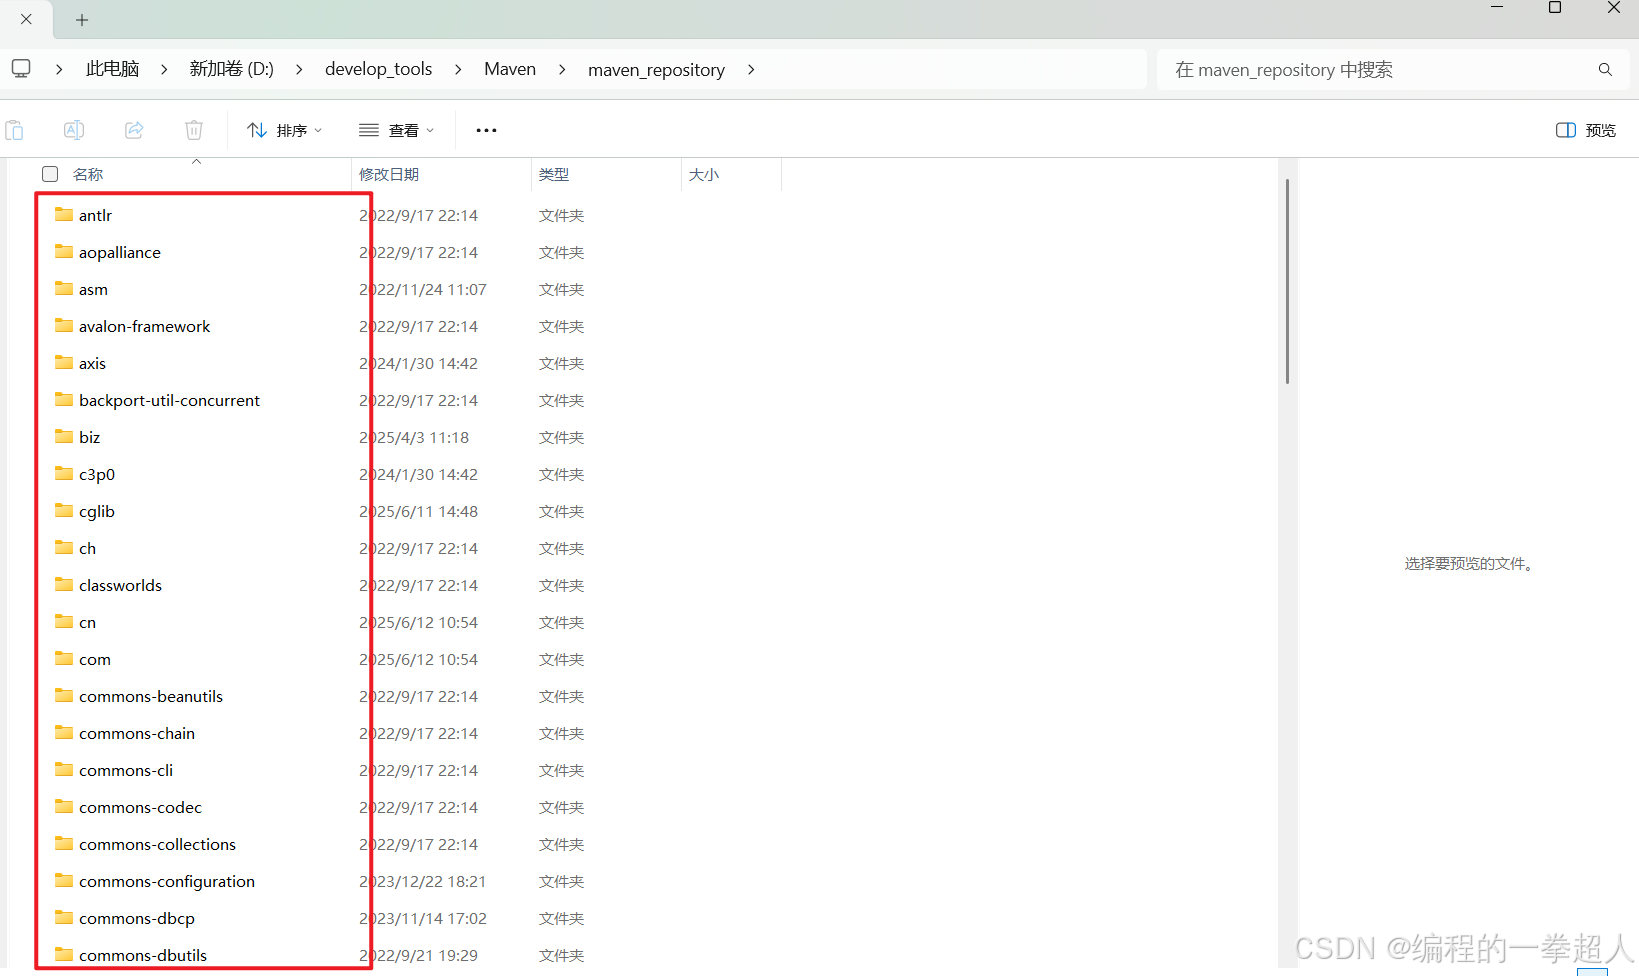Expand the 排序 sort dropdown

click(285, 130)
